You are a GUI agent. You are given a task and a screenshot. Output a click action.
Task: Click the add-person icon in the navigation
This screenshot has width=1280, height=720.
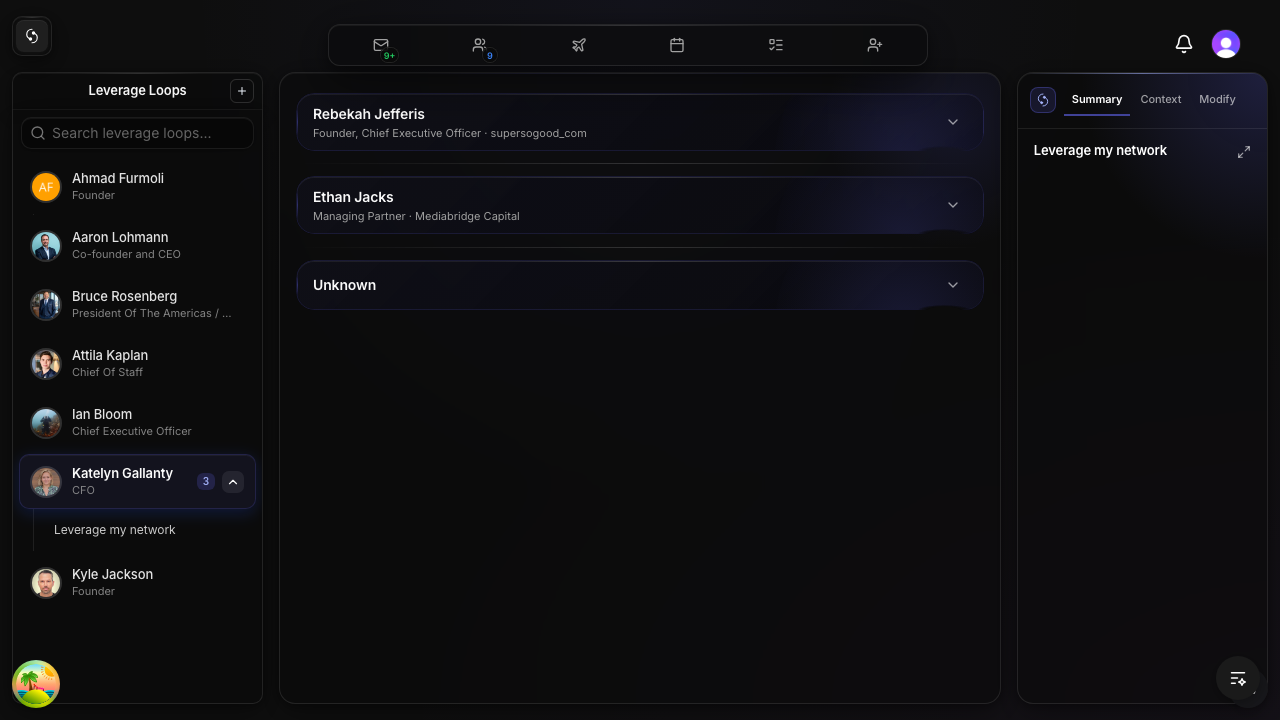[875, 45]
